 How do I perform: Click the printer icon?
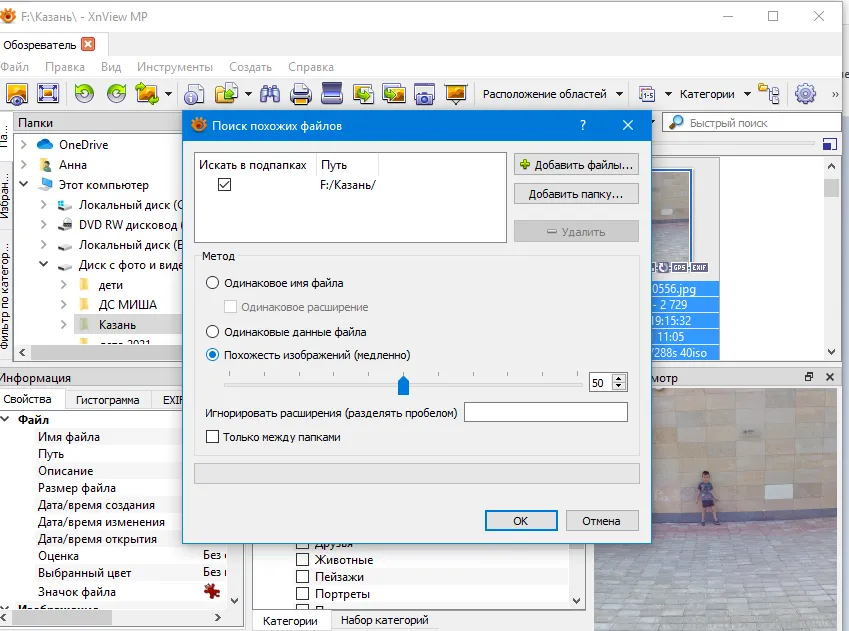pyautogui.click(x=301, y=94)
